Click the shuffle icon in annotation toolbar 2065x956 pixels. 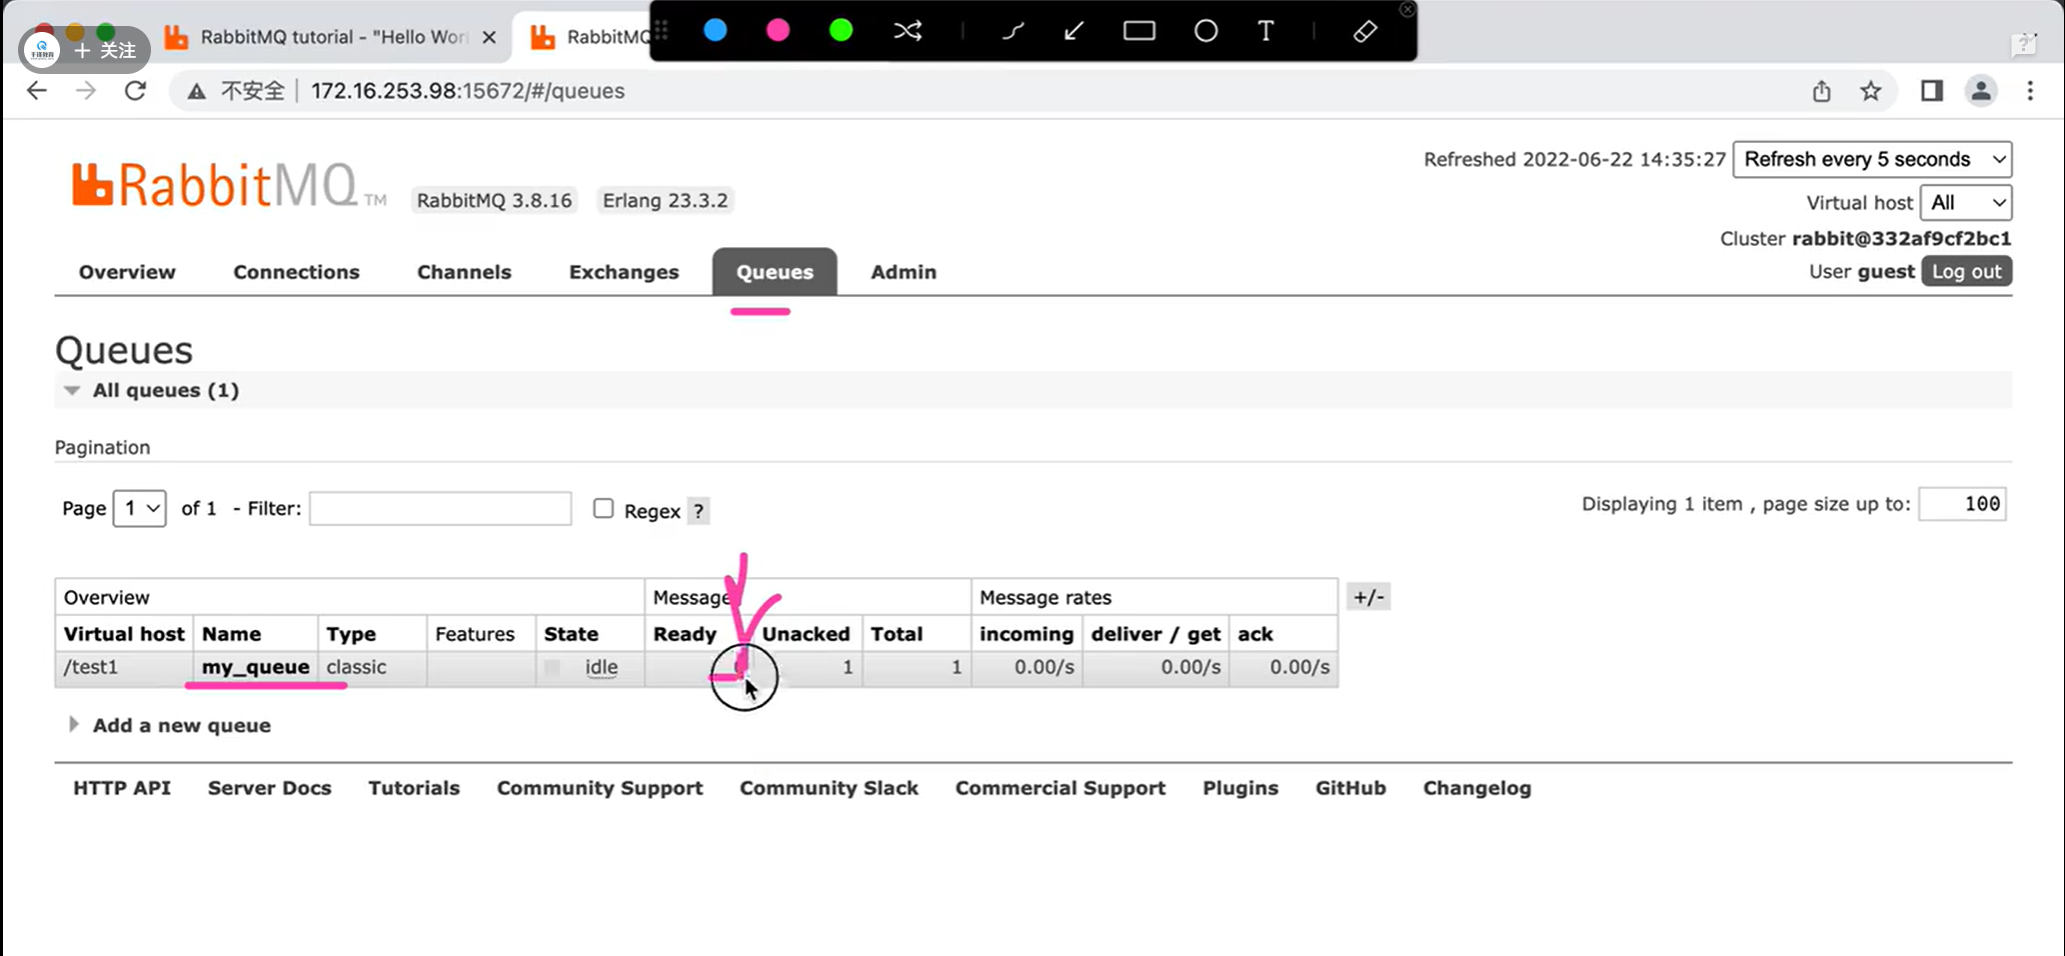[x=908, y=31]
